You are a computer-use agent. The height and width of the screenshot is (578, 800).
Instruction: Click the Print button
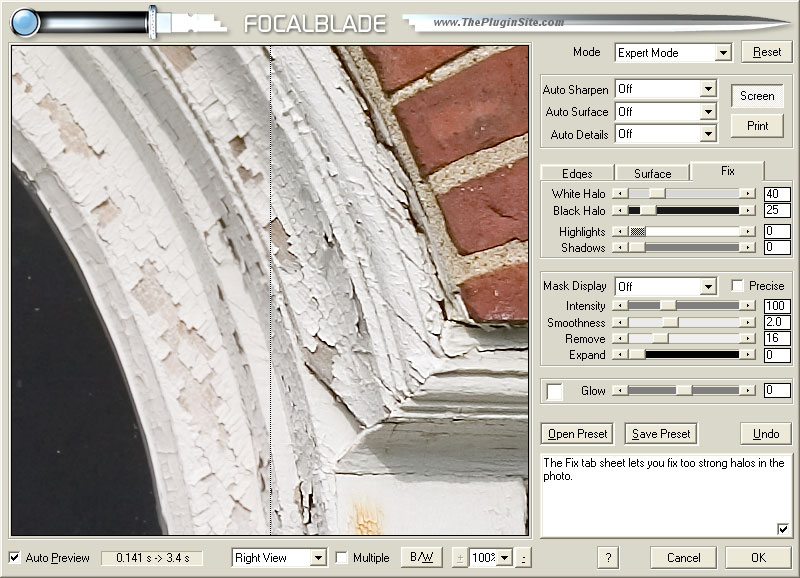[x=757, y=125]
